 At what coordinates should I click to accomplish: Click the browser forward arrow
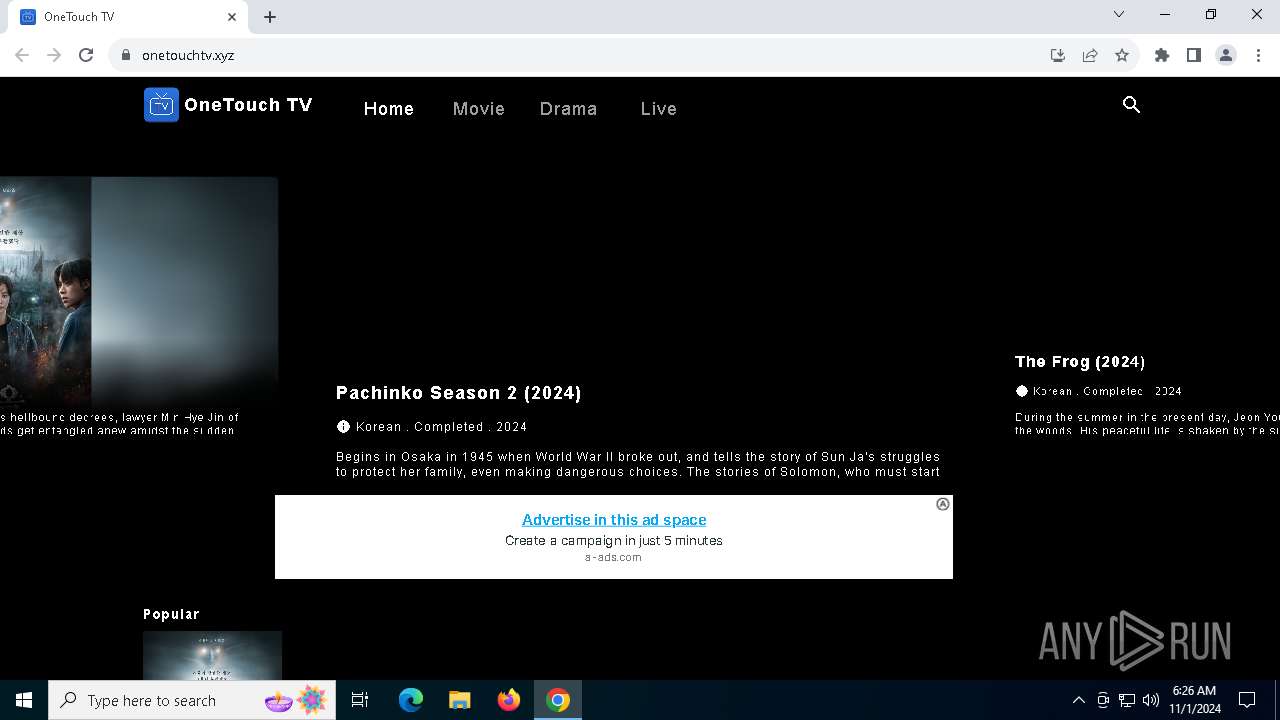(54, 55)
